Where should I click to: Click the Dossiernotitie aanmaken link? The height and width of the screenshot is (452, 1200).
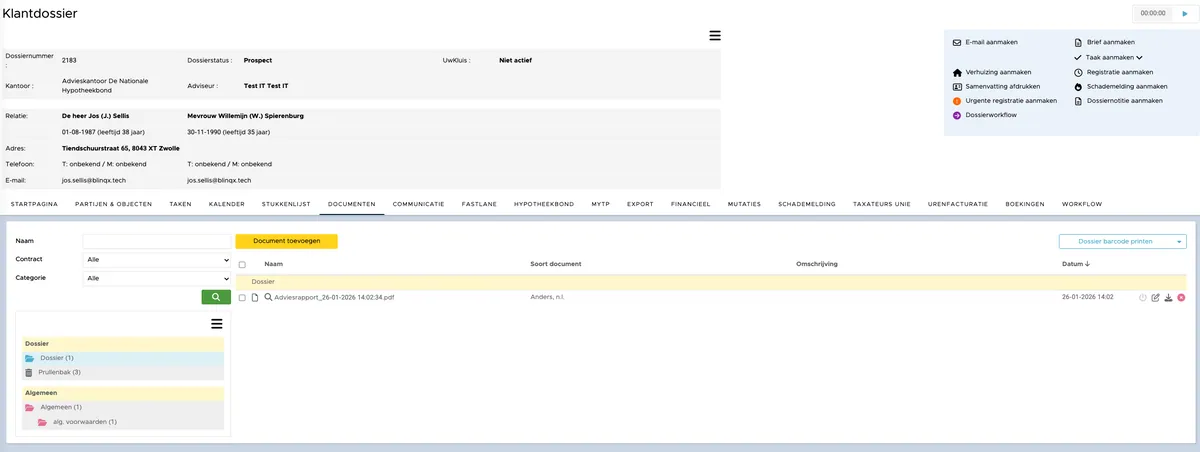click(x=1124, y=101)
